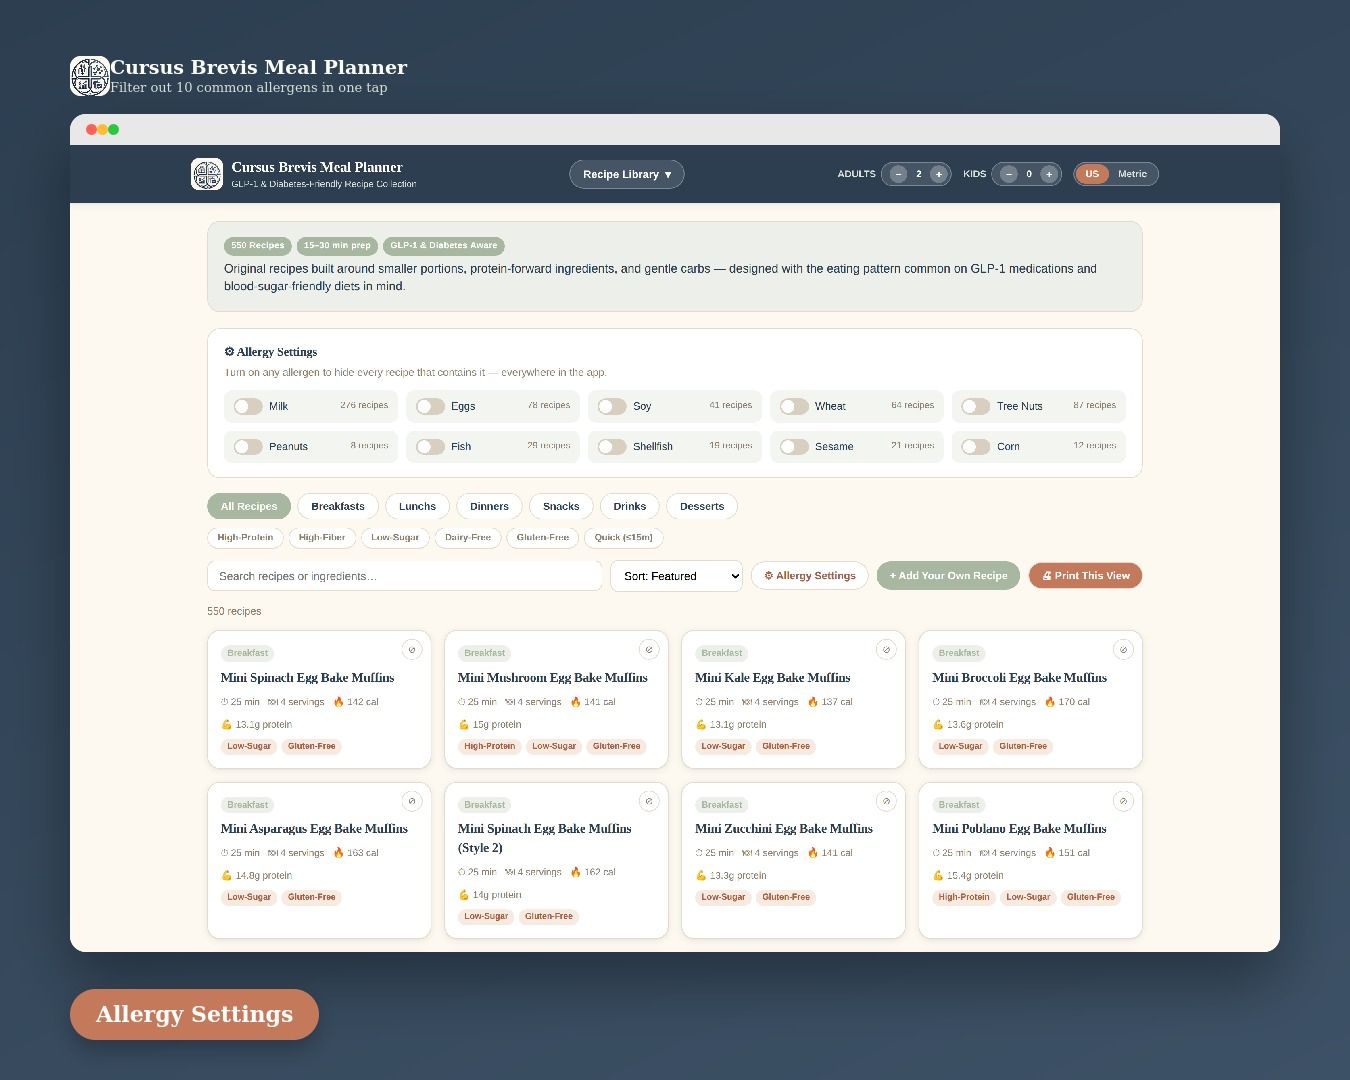This screenshot has height=1080, width=1350.
Task: Open the Mini Poblano Egg Bake Muffins recipe title
Action: pos(1019,829)
